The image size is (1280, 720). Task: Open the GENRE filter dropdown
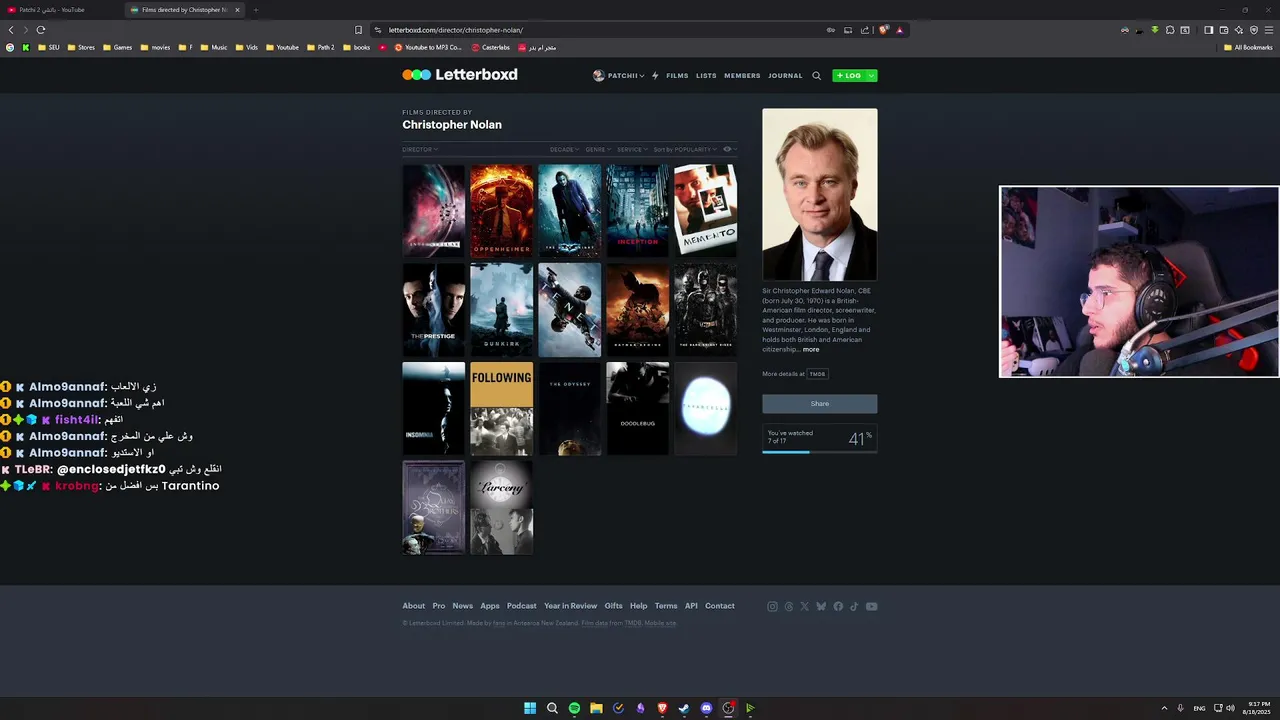[x=598, y=149]
